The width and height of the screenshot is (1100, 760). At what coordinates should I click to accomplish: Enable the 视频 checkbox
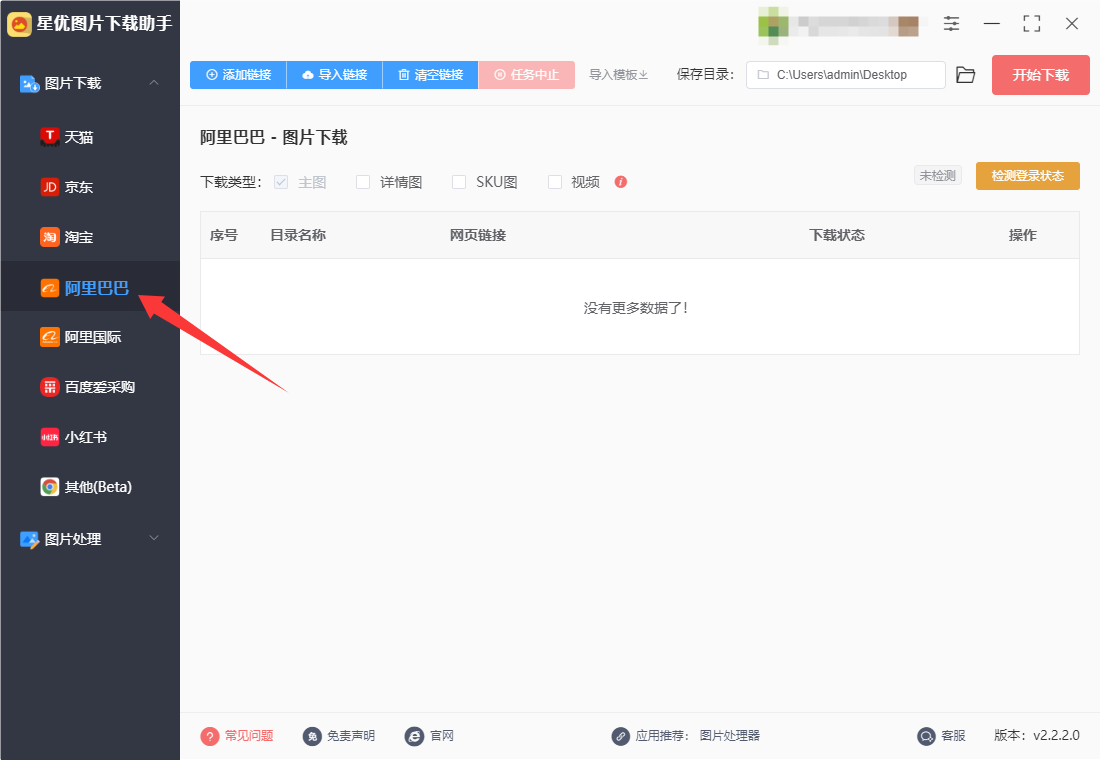(x=555, y=182)
